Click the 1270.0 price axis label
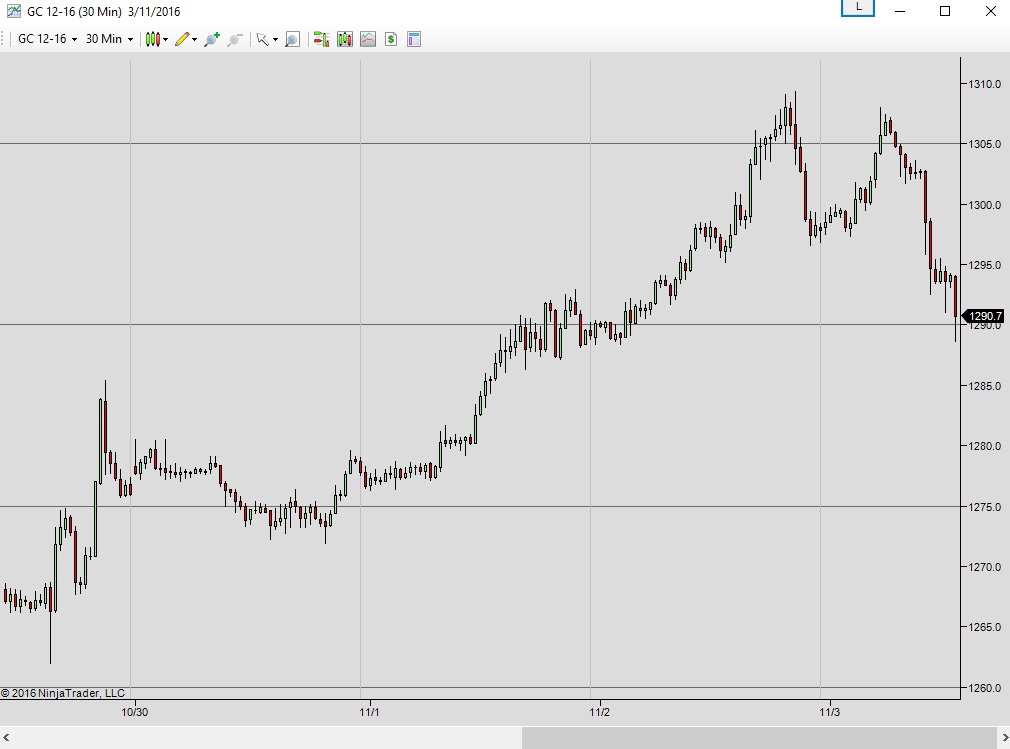This screenshot has width=1010, height=749. [985, 567]
